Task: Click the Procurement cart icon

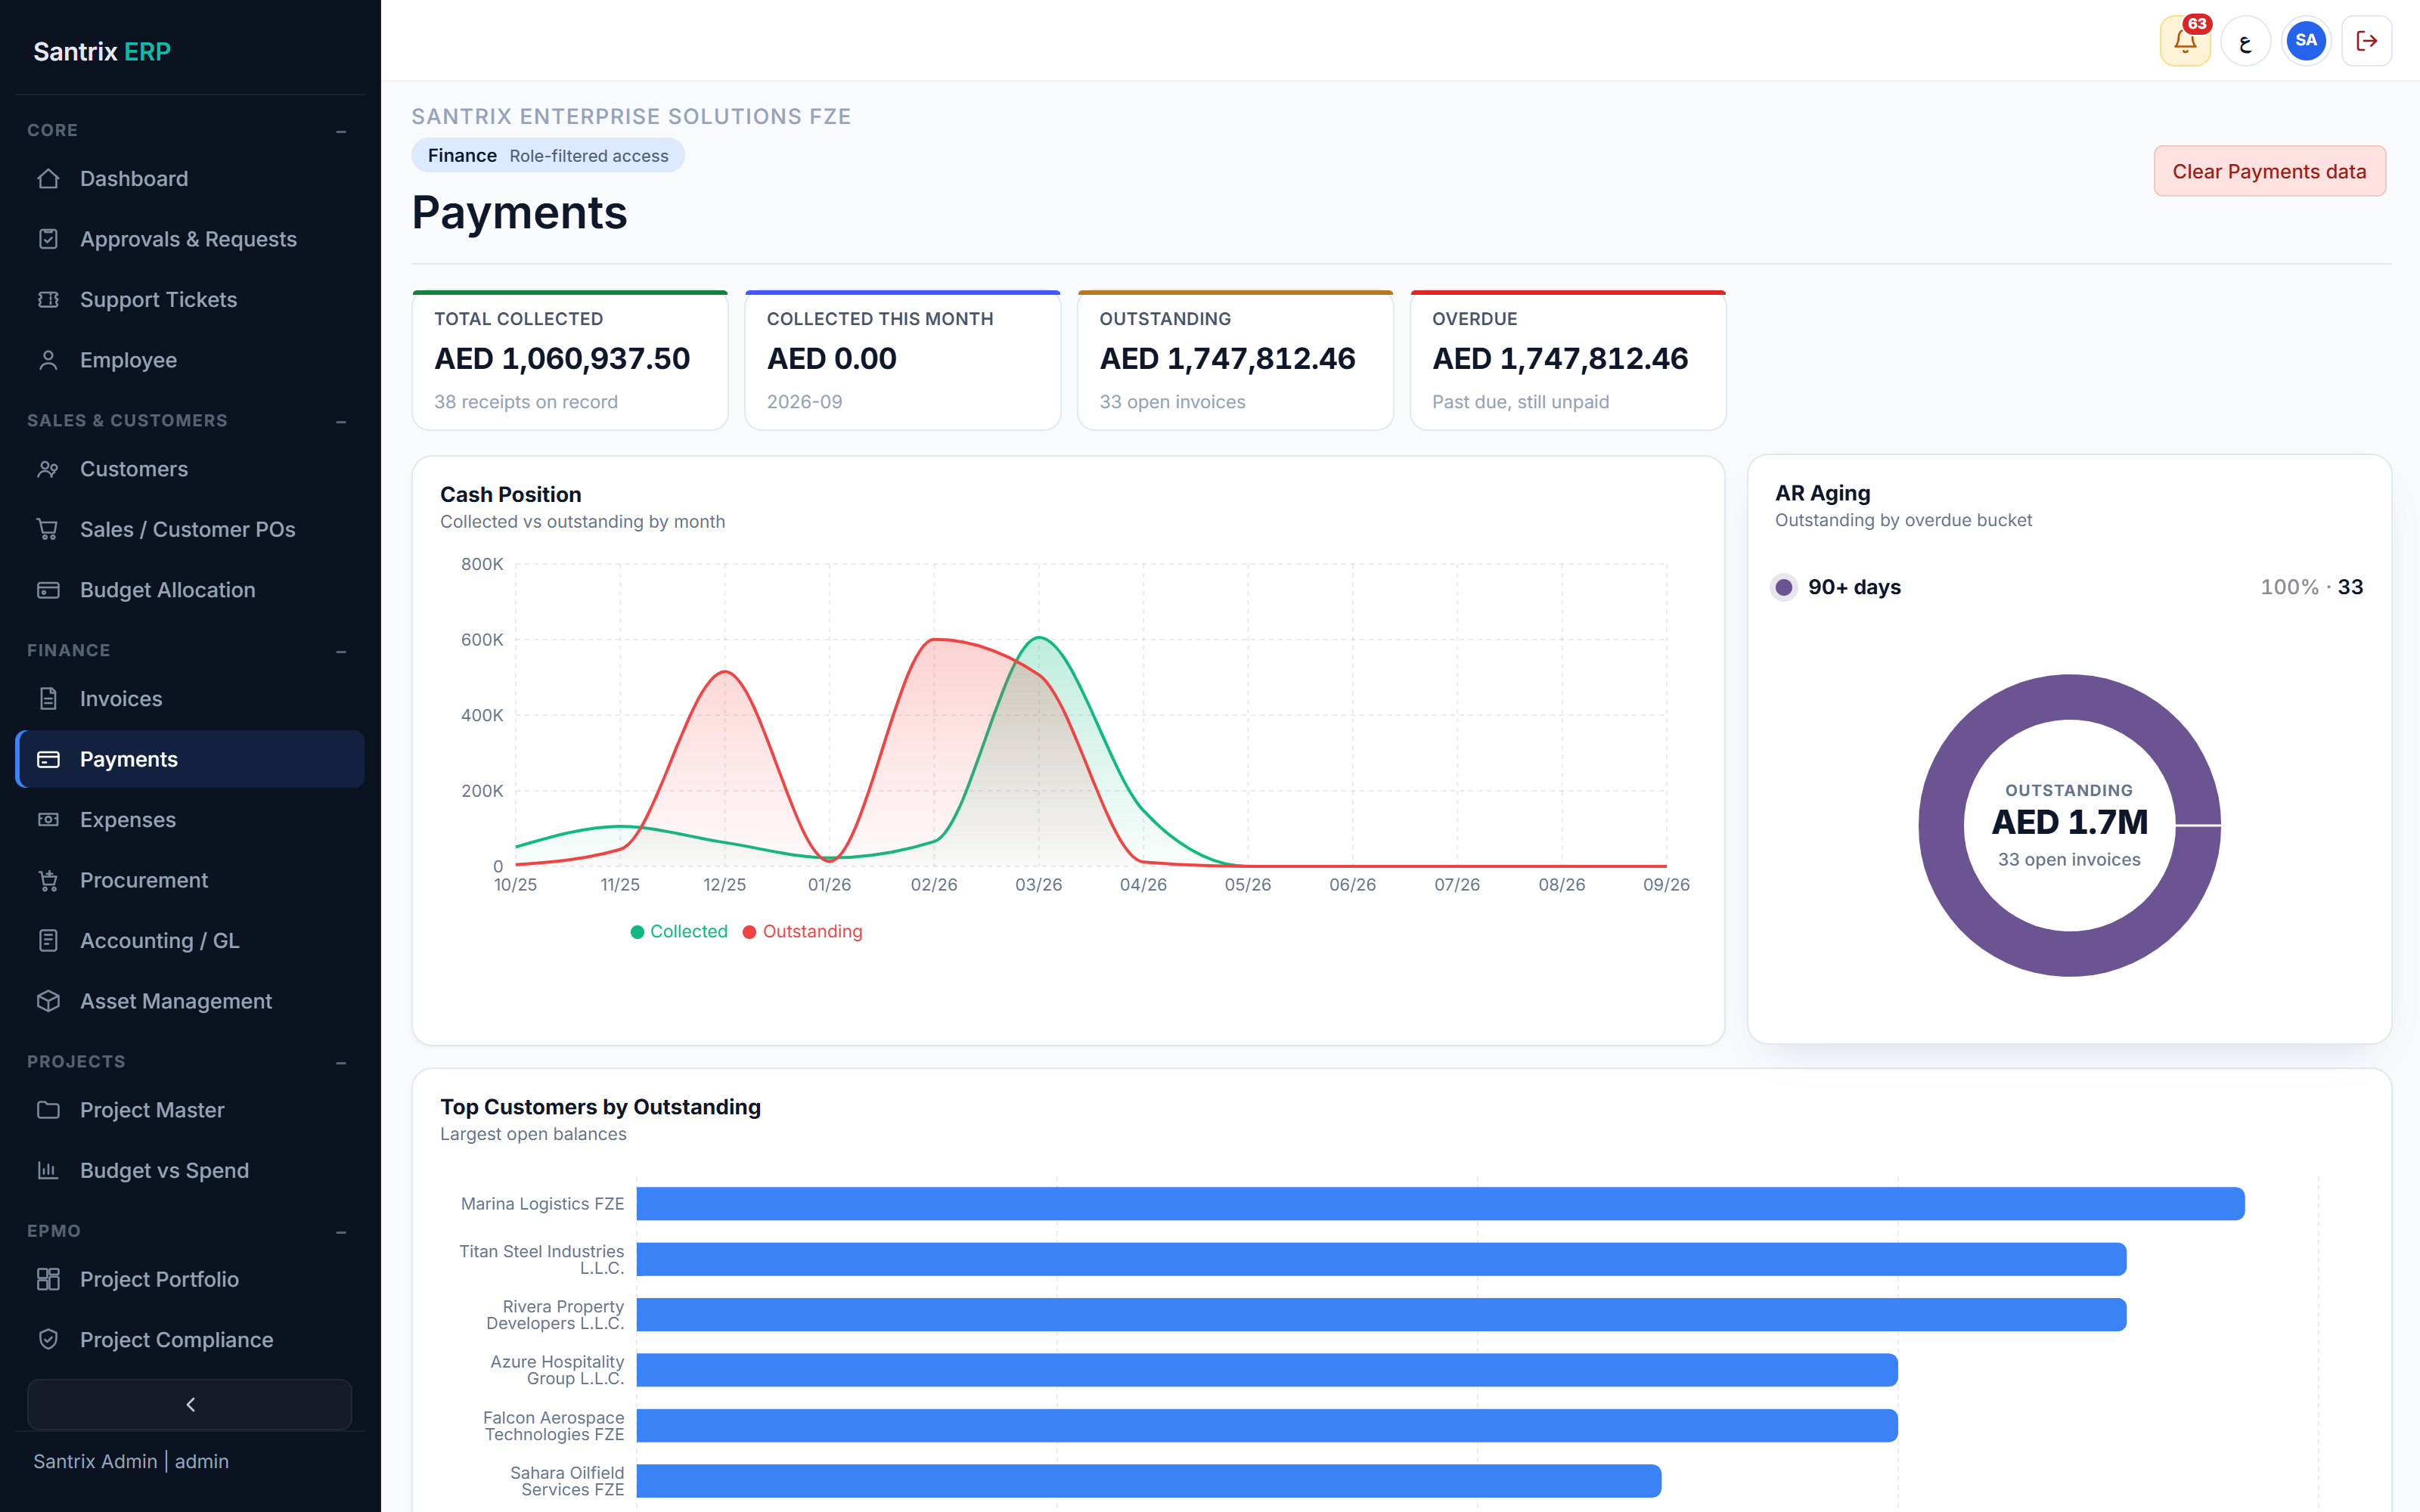Action: pos(48,880)
